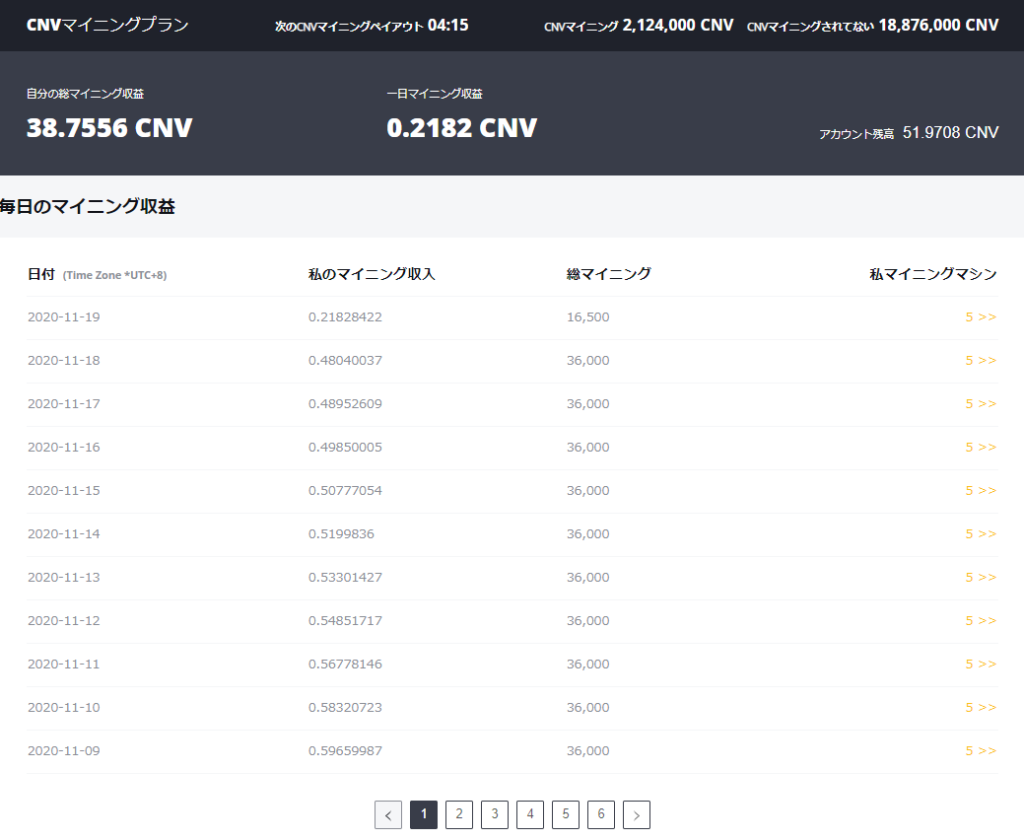Screen dimensions: 1024x840
Task: Open mining machines link for 2020-11-10
Action: pyautogui.click(x=981, y=707)
